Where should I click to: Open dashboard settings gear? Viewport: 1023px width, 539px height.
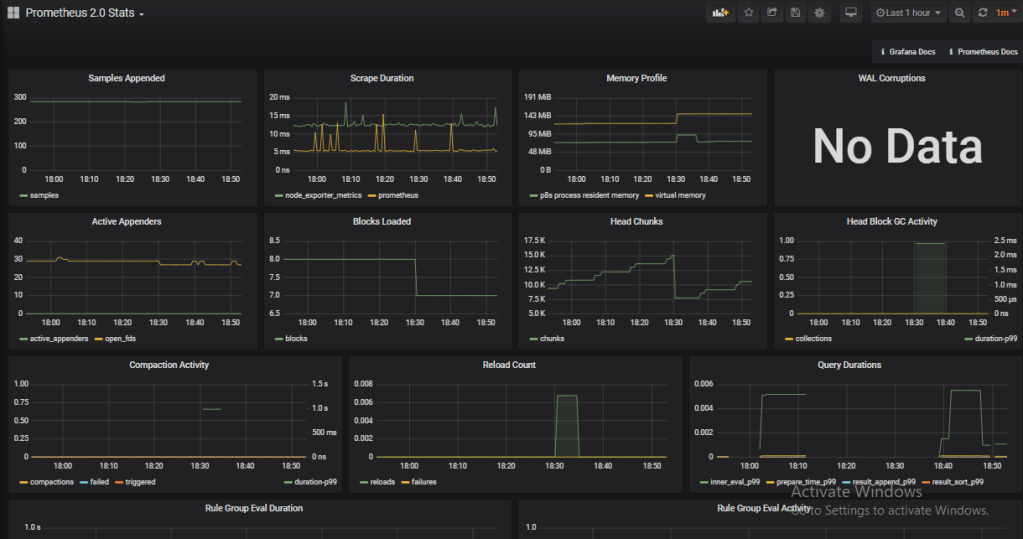820,13
